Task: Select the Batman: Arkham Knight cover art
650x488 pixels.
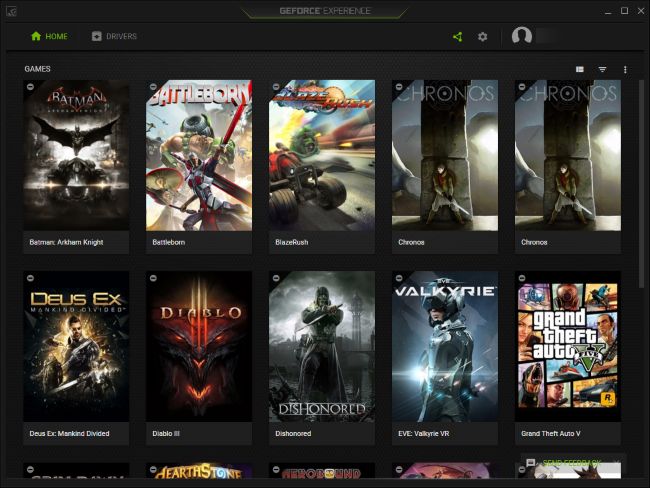Action: click(76, 155)
